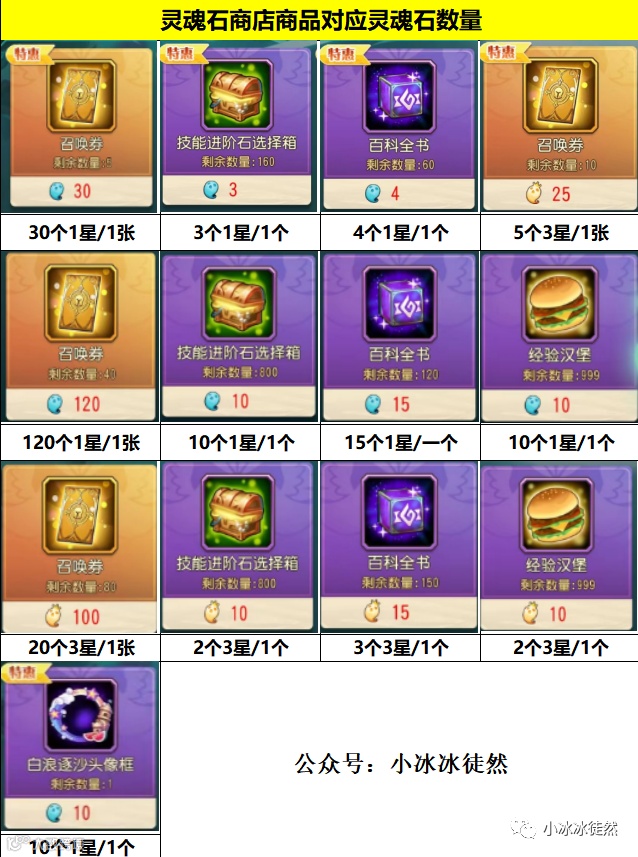This screenshot has width=638, height=857.
Task: Click the yellow title banner 灵魂石商店商品对应灵魂石数量
Action: click(319, 20)
